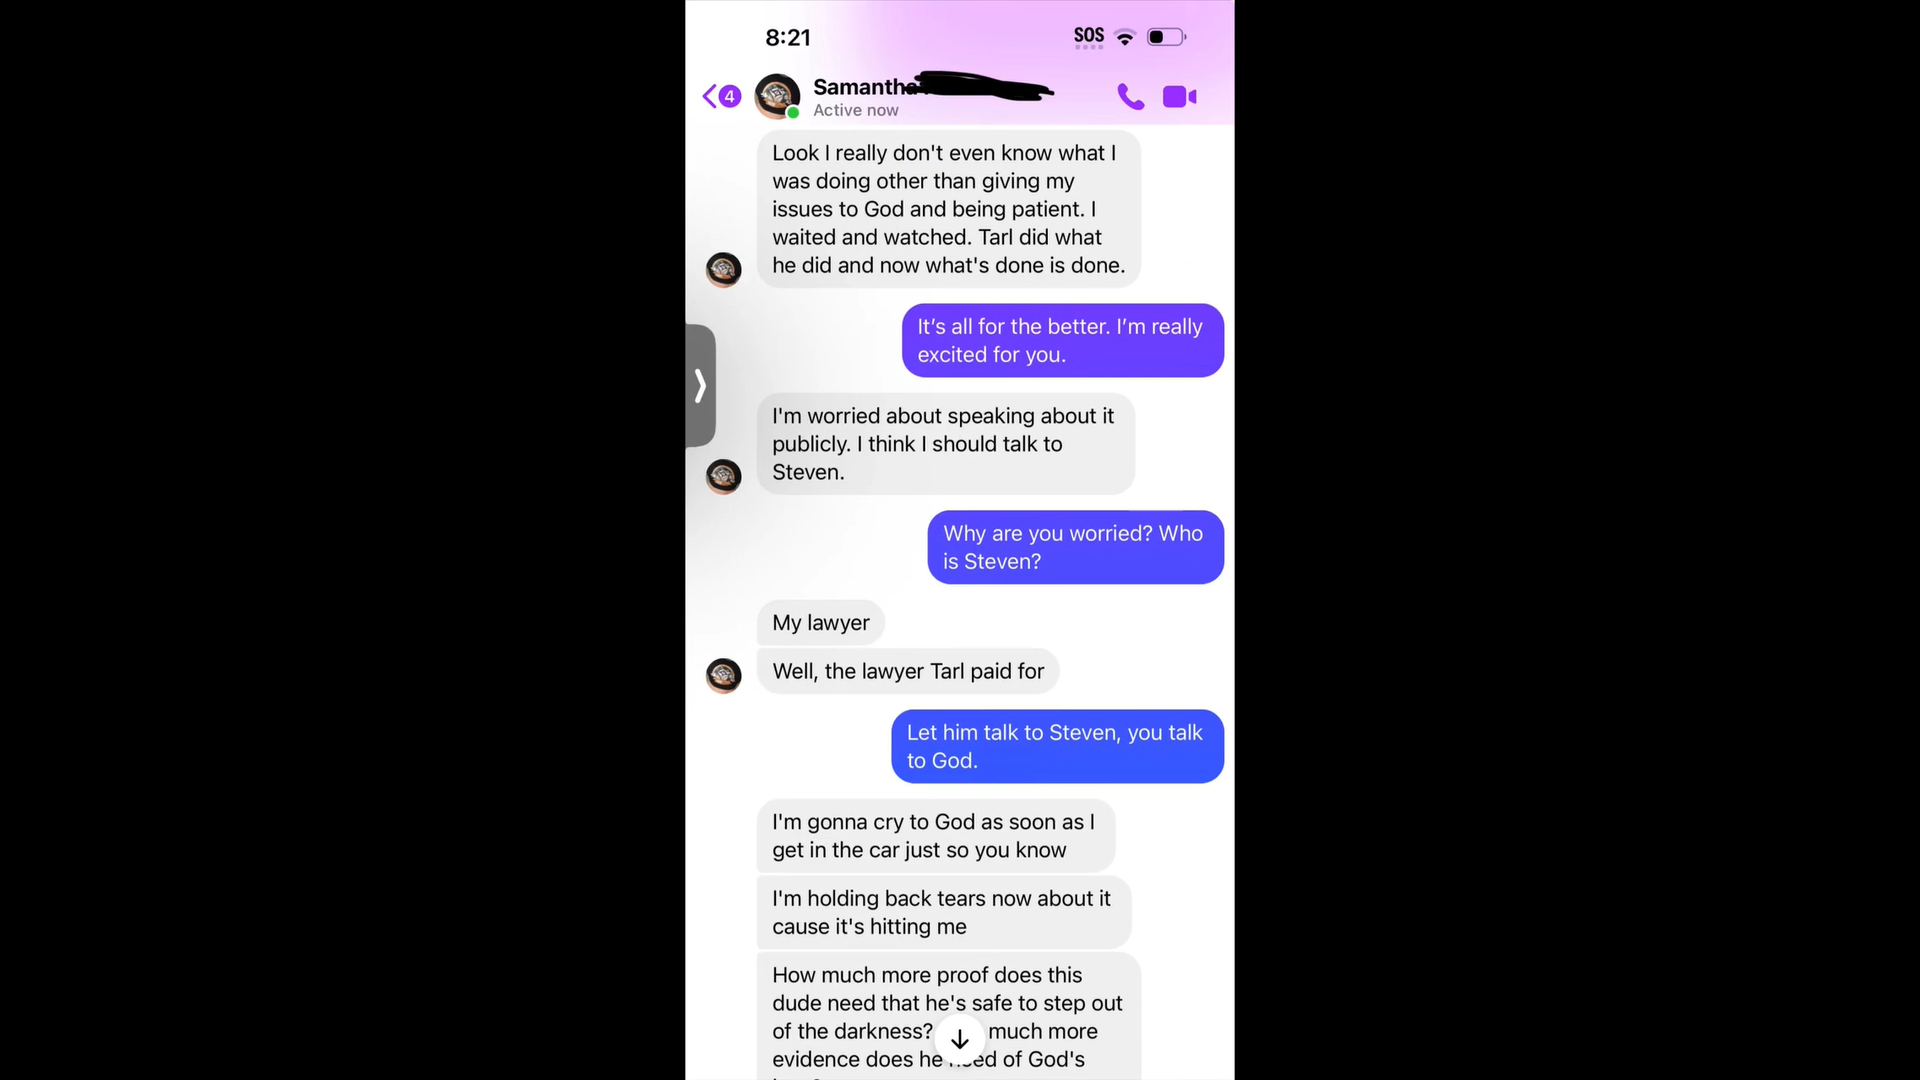Select the 'It's all for the better' message
Screen dimensions: 1920x1080
(x=1063, y=340)
